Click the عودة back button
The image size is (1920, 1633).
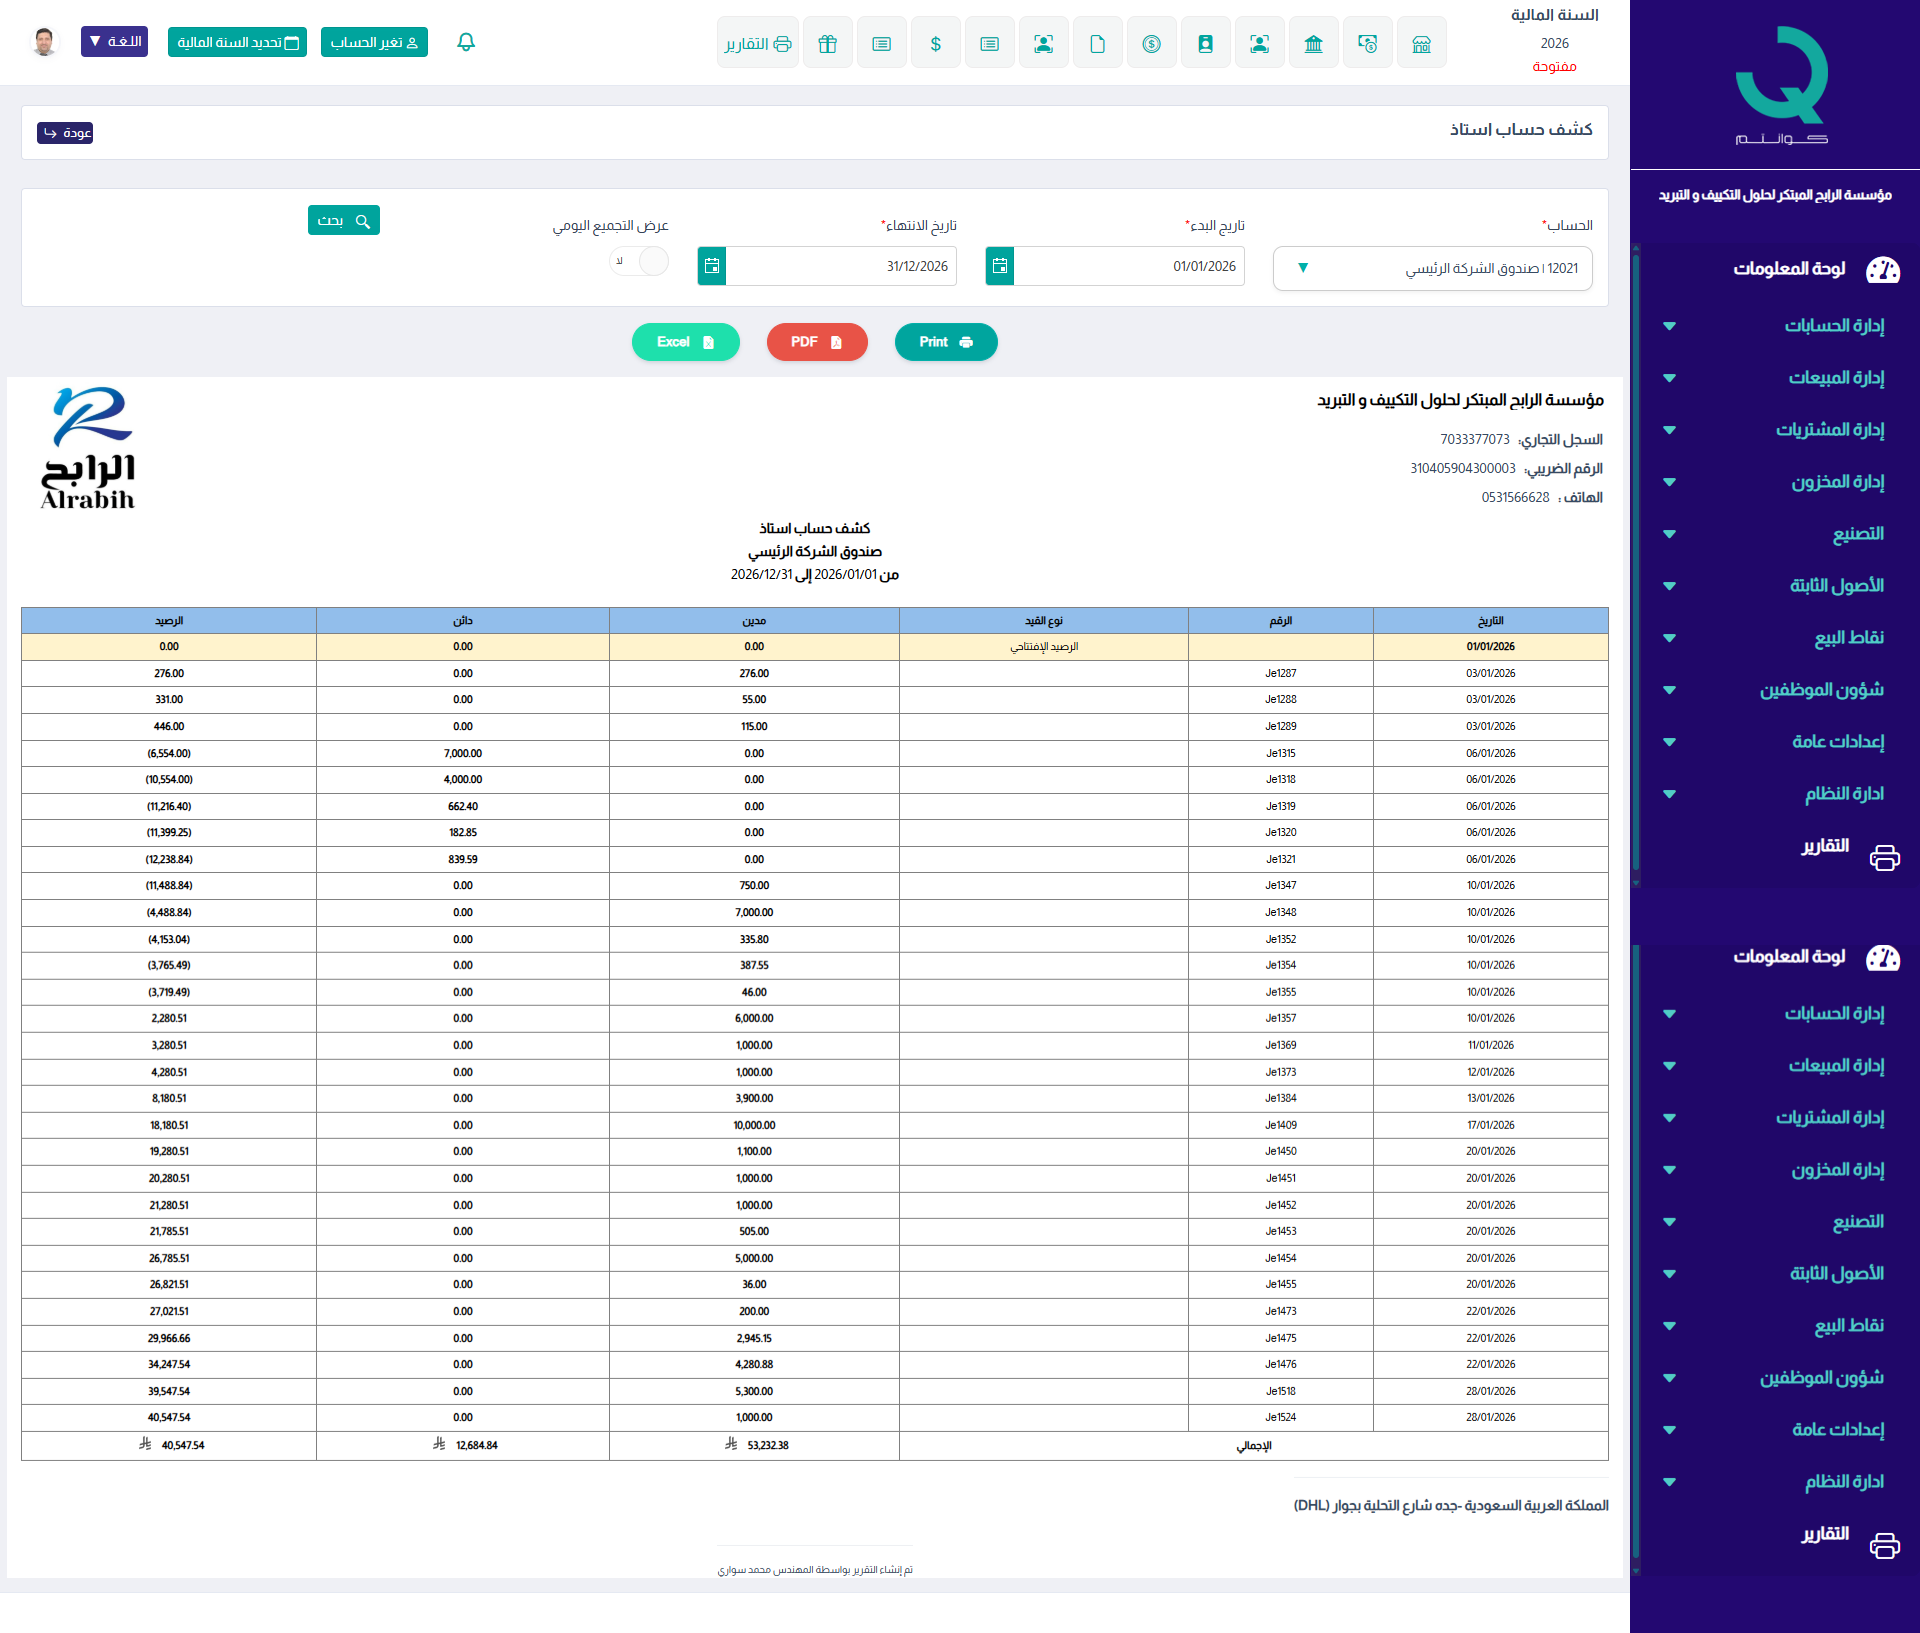[65, 133]
